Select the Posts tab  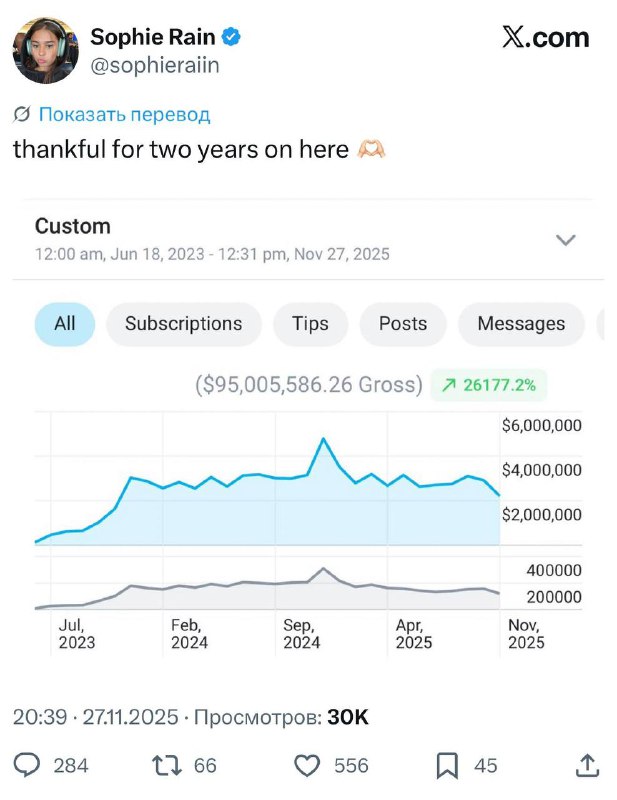[x=402, y=323]
